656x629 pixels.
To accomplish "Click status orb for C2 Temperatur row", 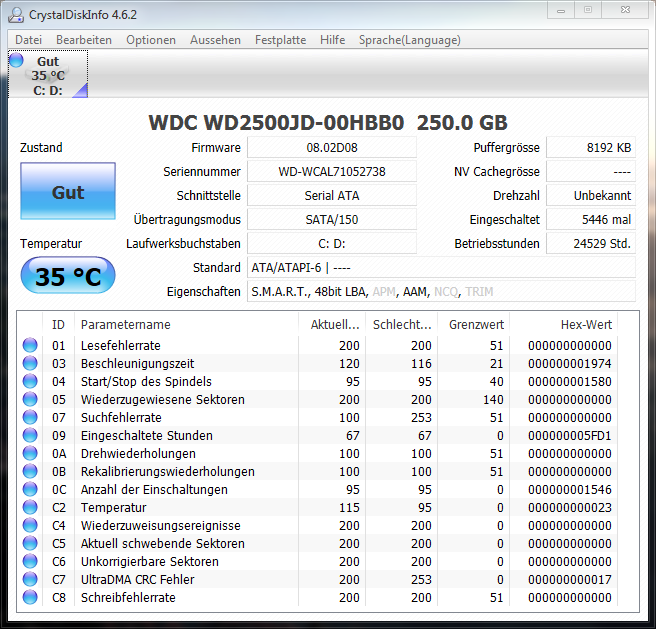I will pos(30,507).
